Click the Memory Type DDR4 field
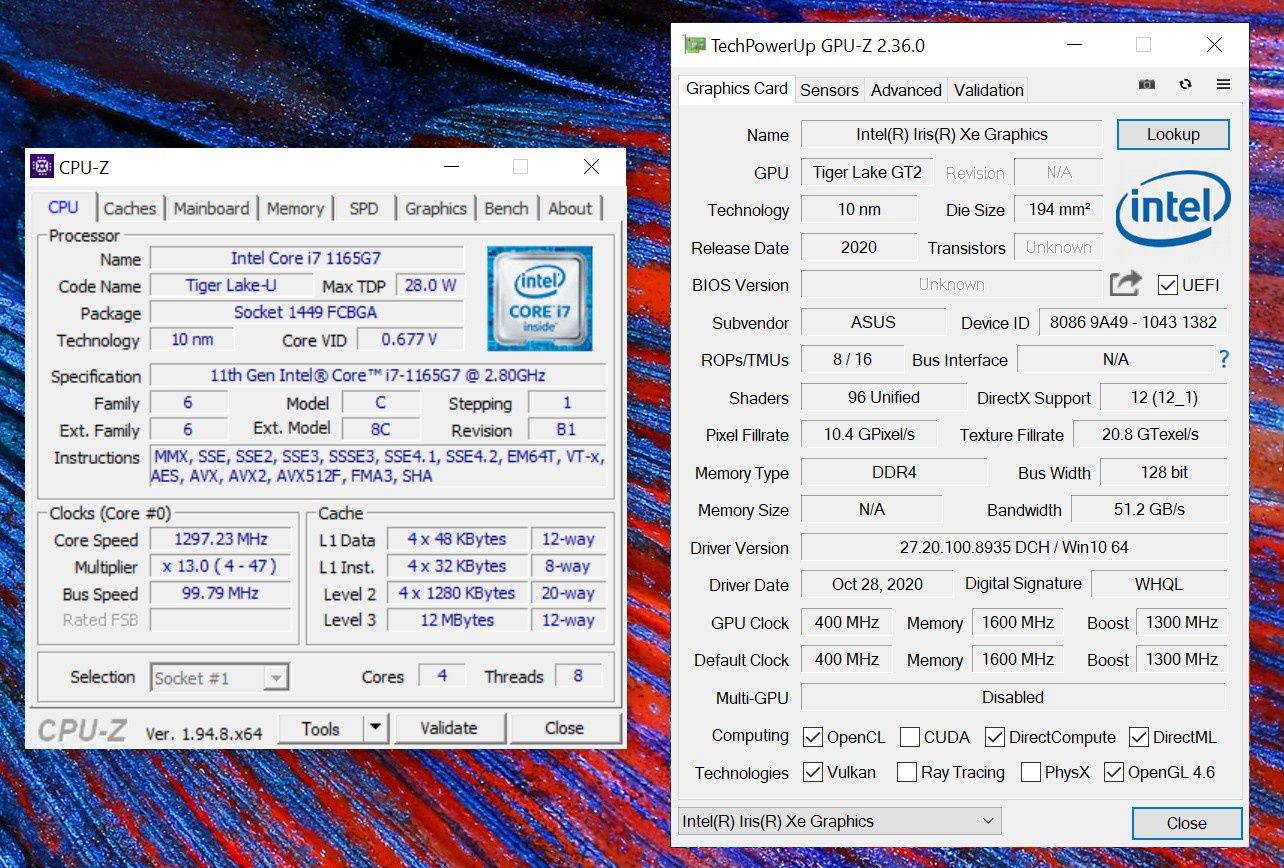This screenshot has width=1284, height=868. click(x=894, y=472)
